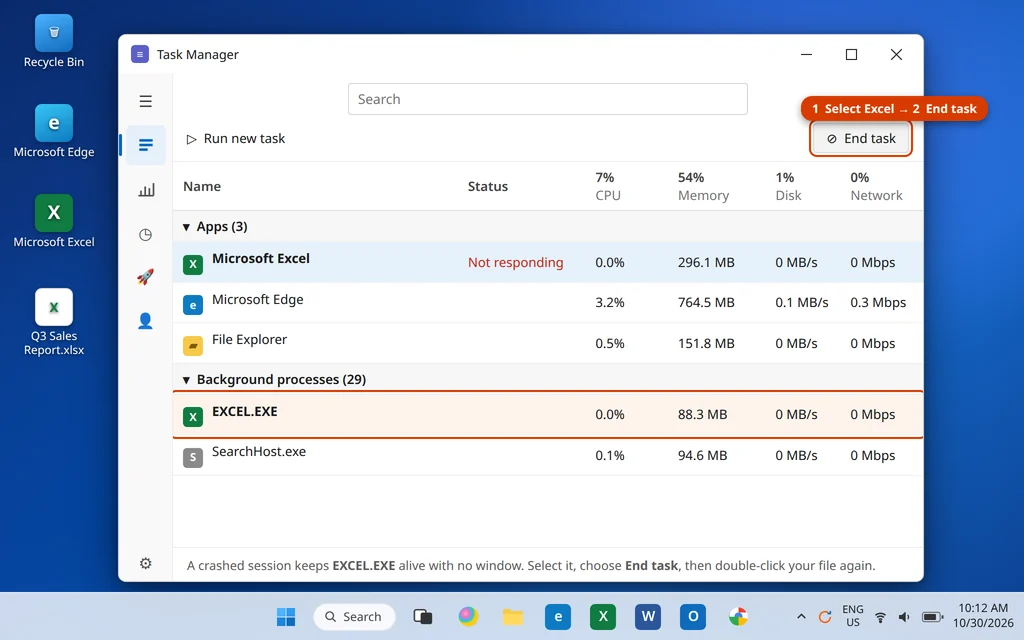
Task: Click End task button
Action: [x=861, y=138]
